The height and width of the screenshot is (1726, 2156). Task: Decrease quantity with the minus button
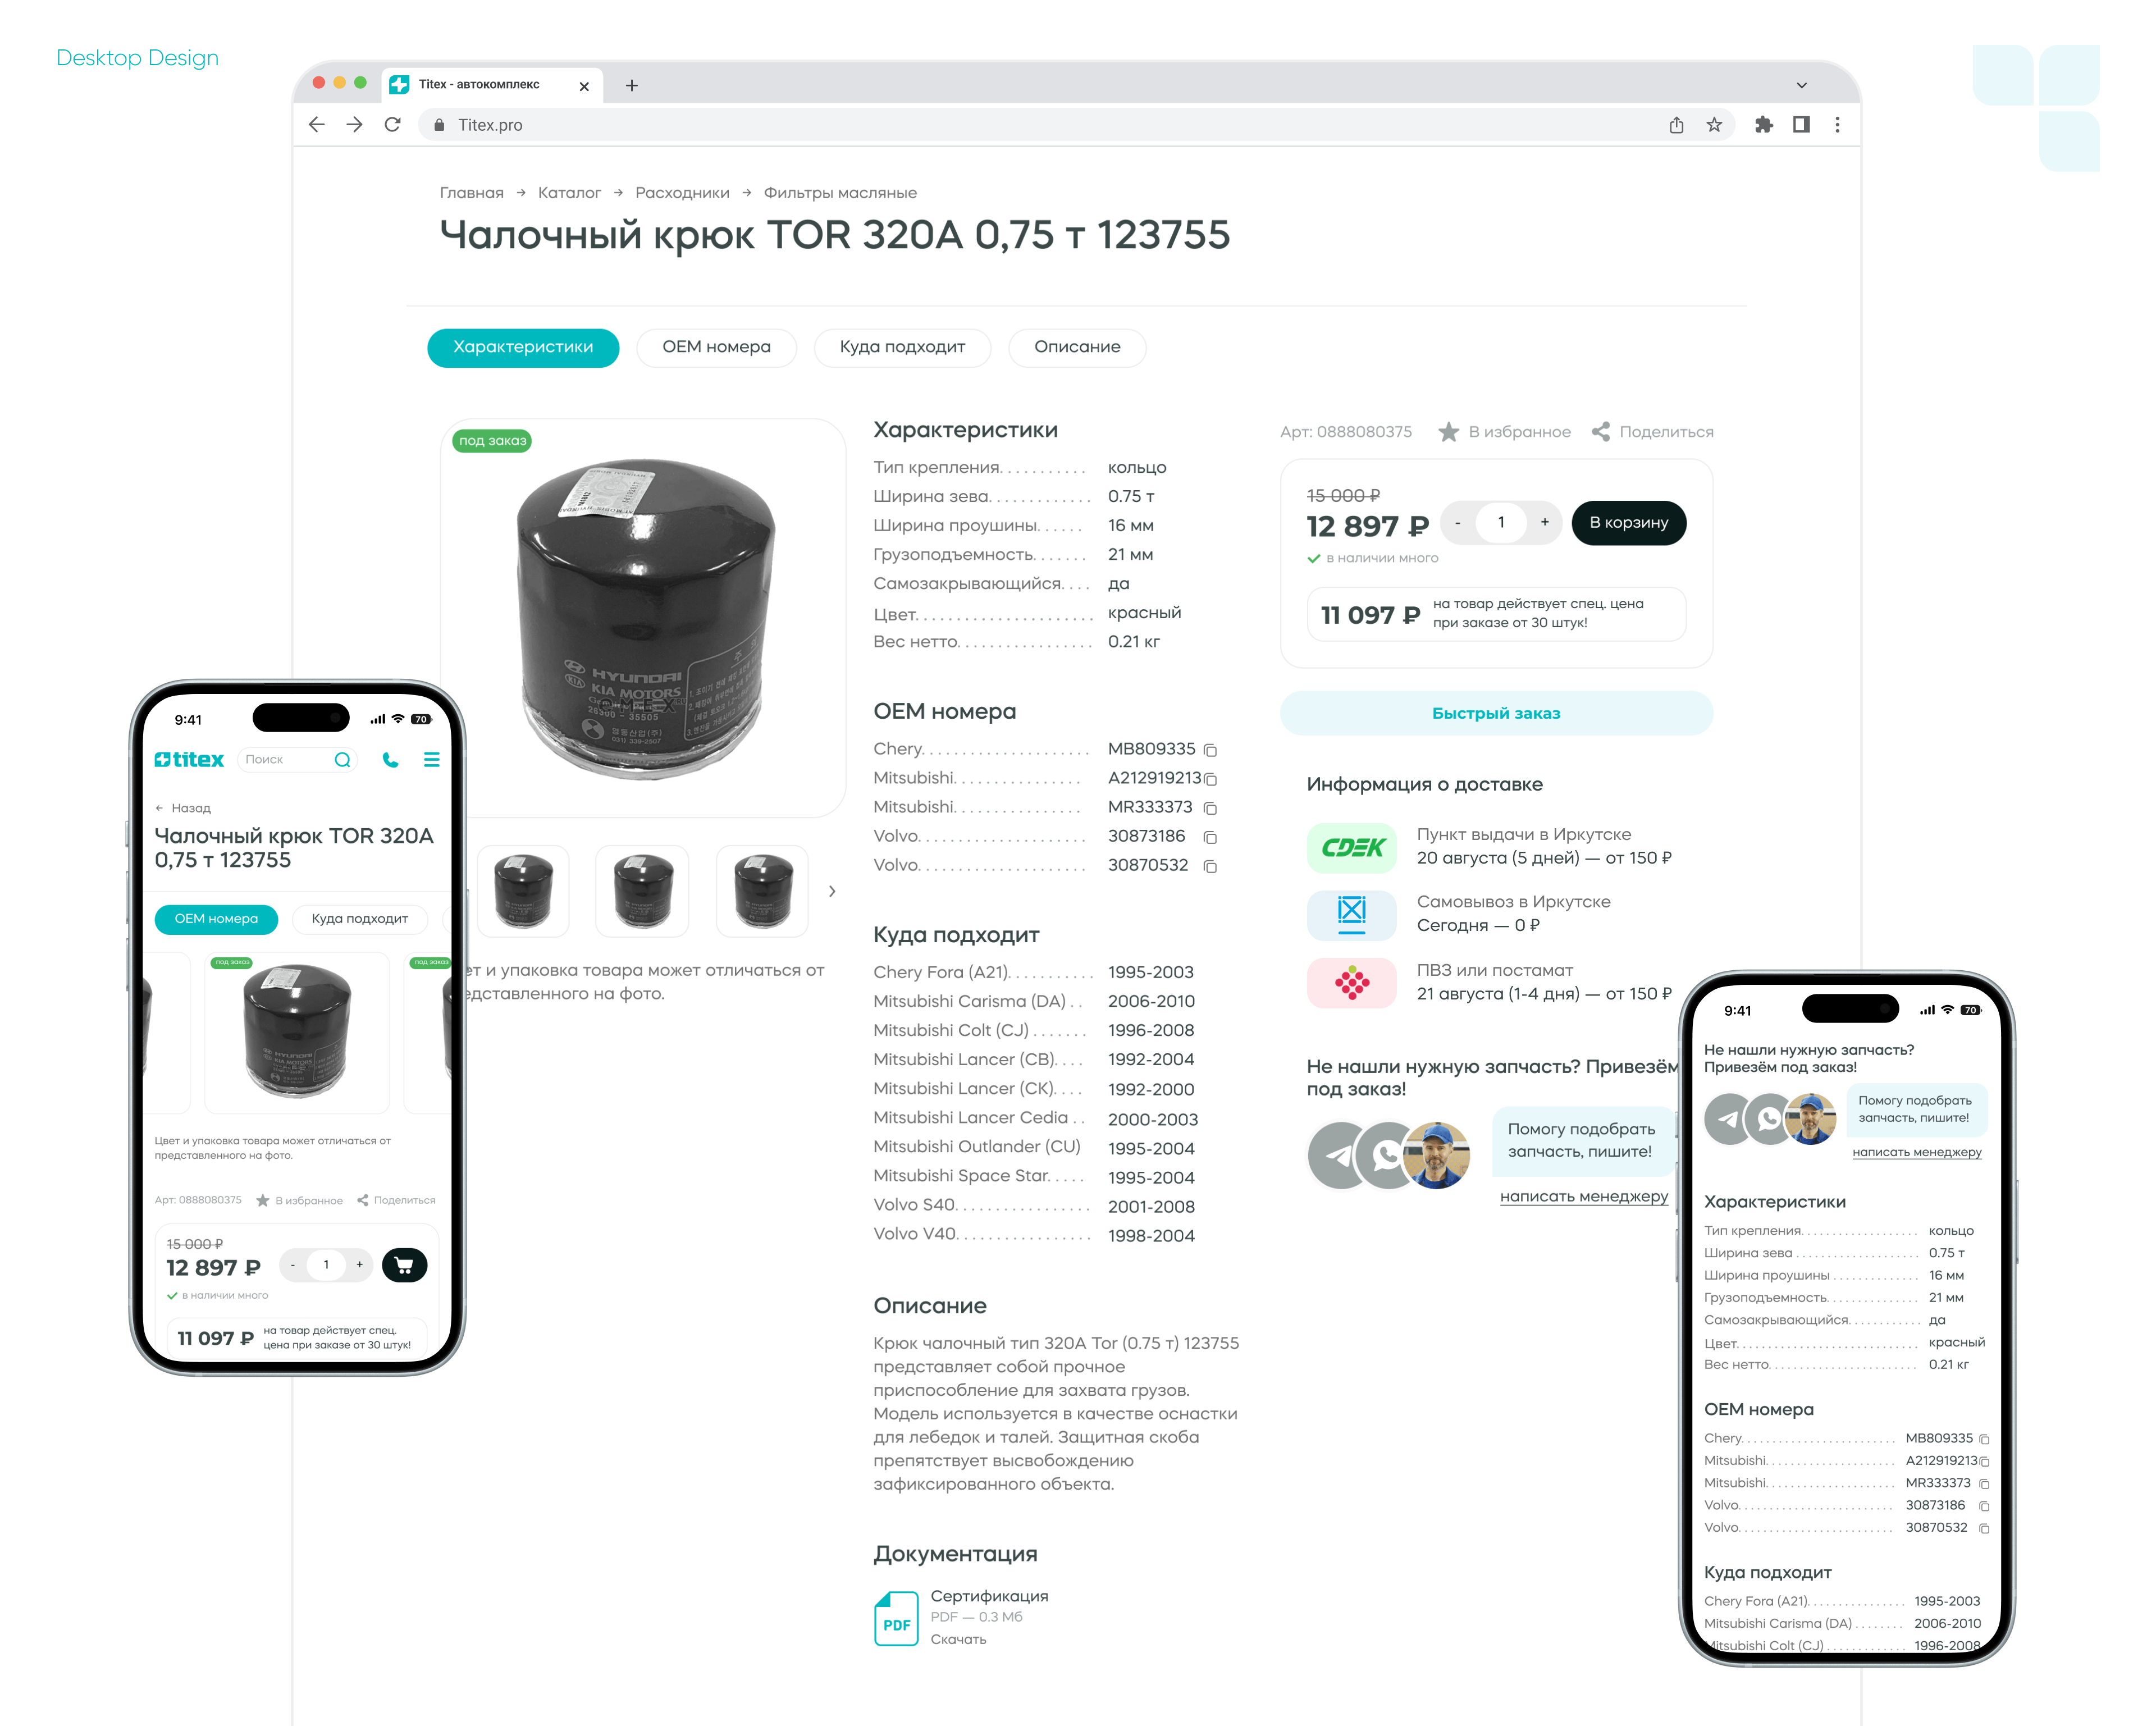(1458, 523)
